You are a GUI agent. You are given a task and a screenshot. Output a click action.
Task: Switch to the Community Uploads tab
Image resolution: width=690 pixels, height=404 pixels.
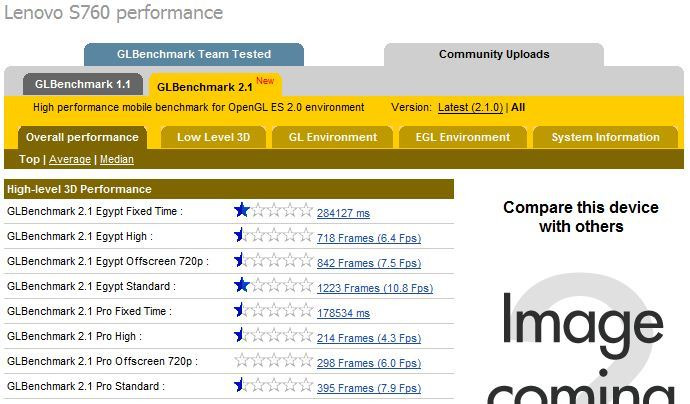494,55
